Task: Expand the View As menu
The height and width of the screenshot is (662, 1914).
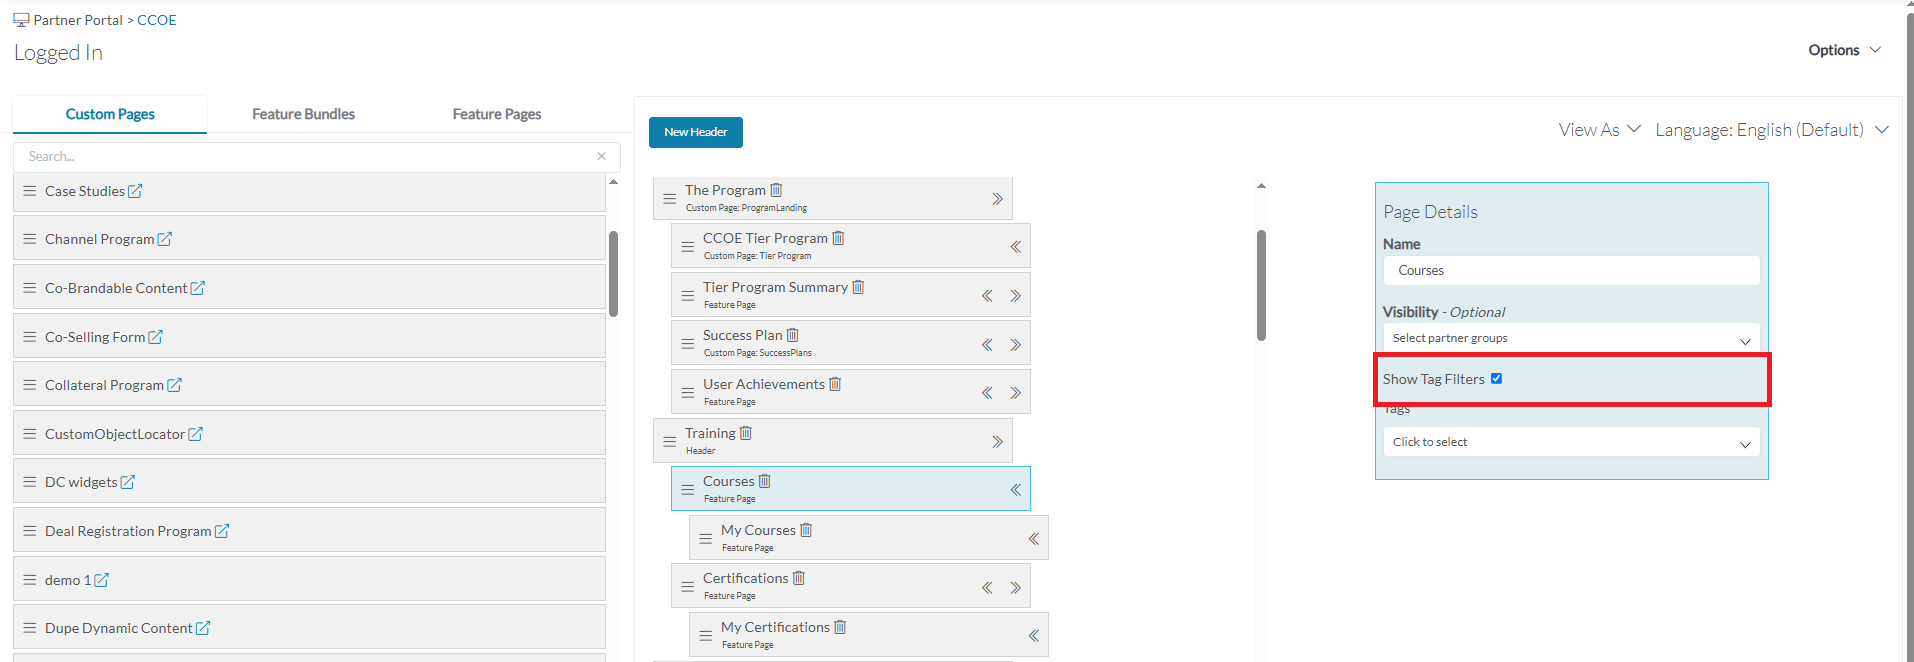Action: pos(1599,130)
